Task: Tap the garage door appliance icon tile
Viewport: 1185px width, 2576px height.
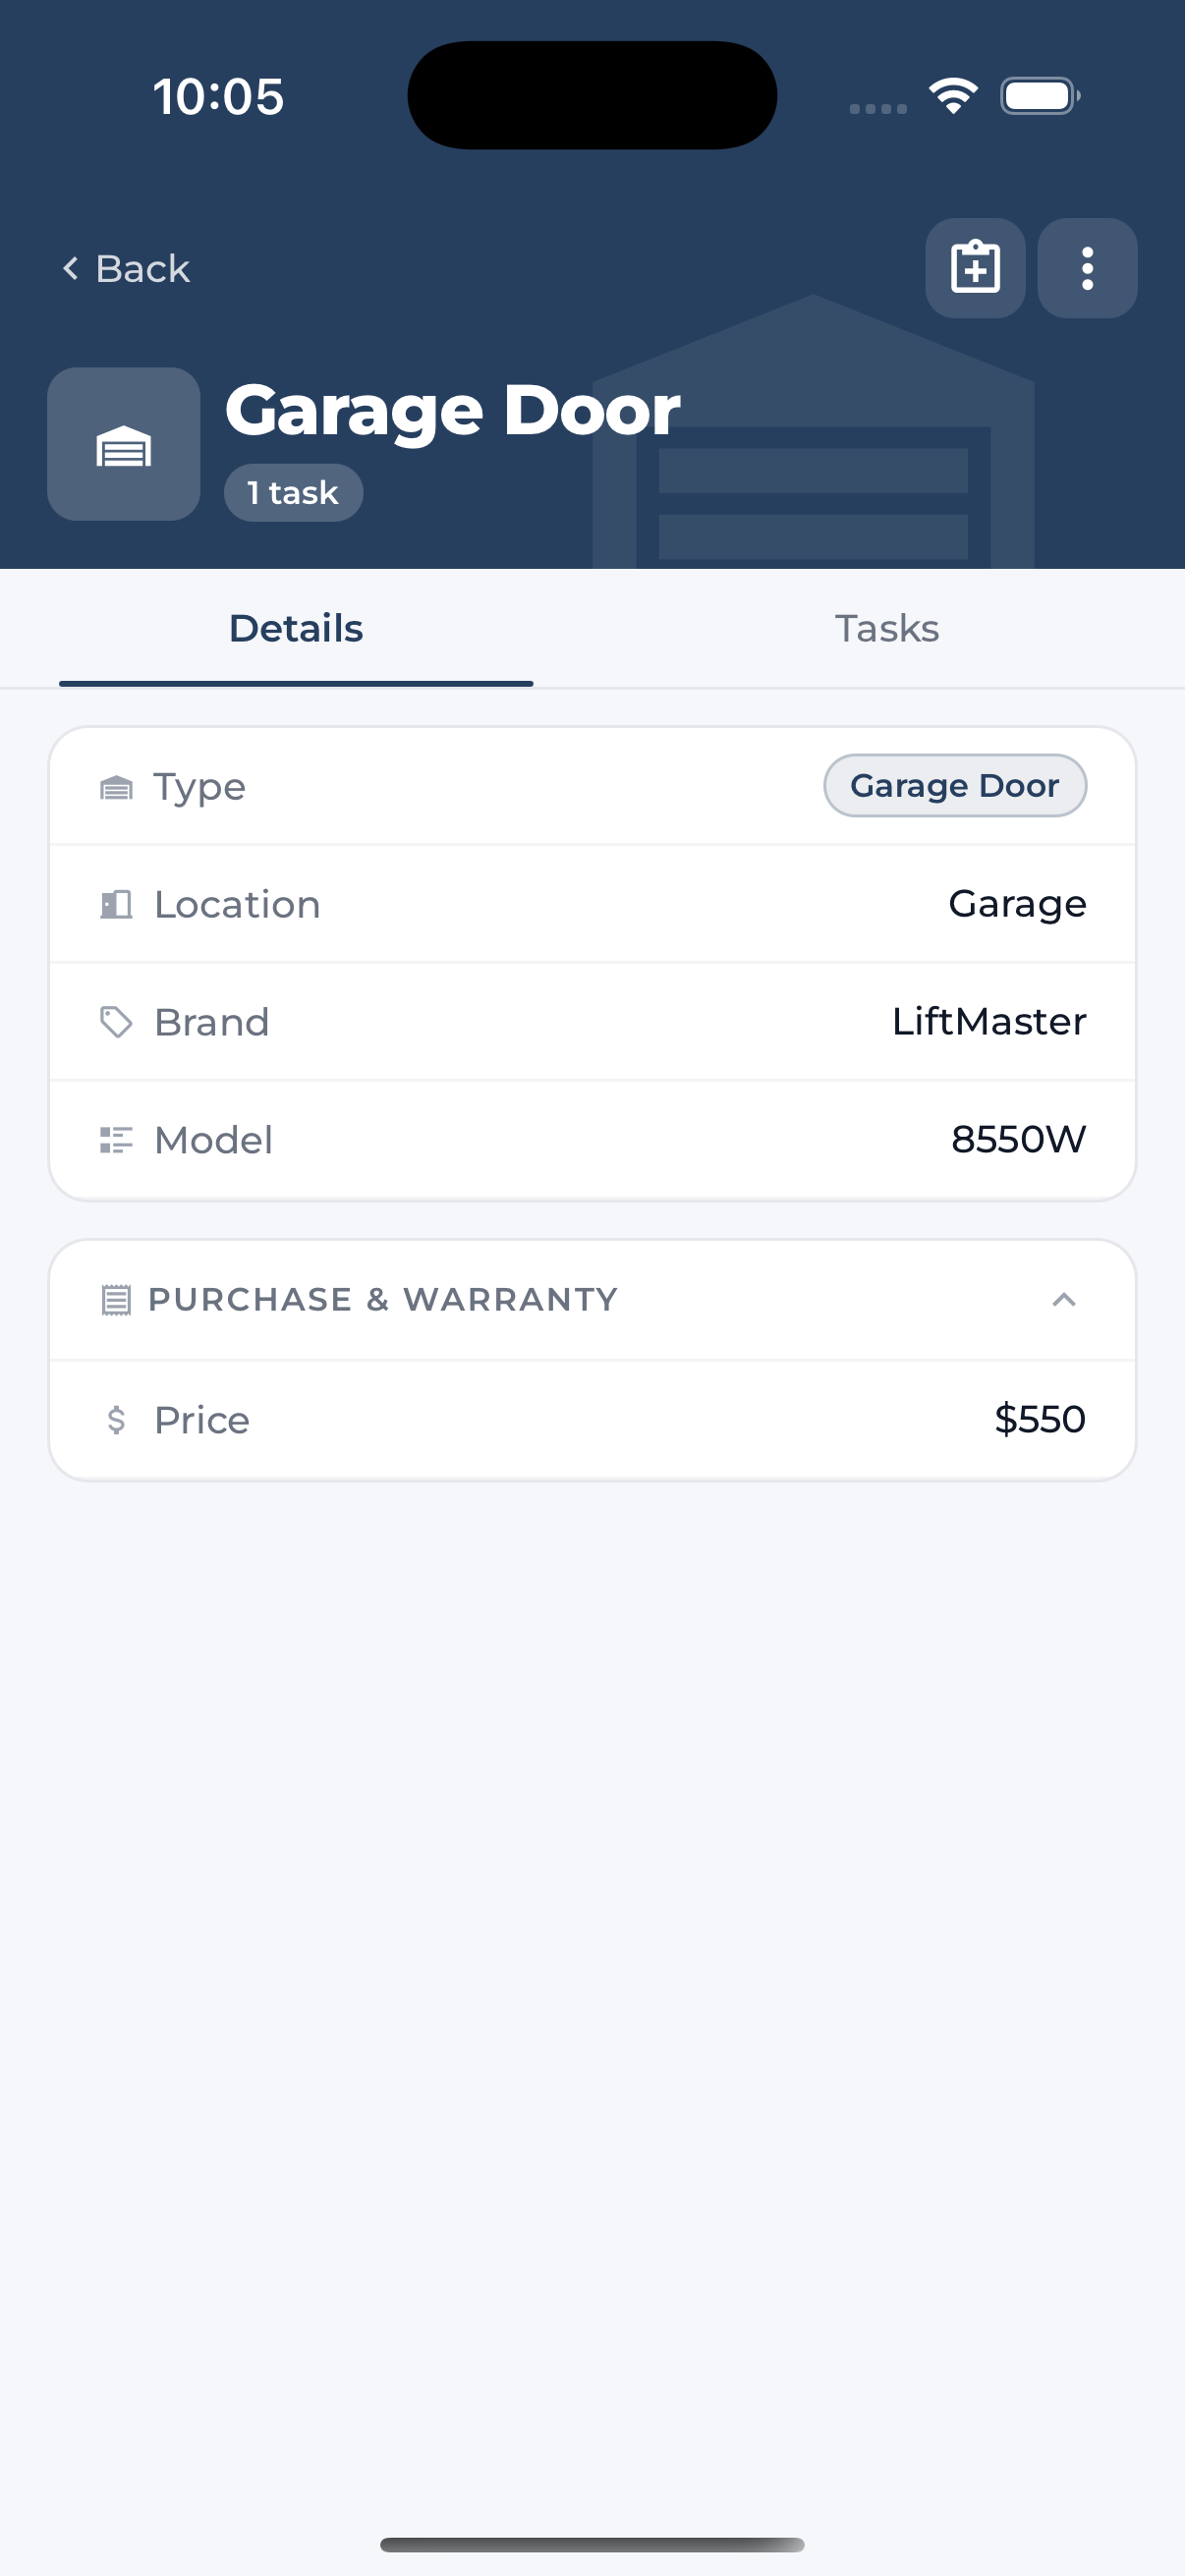Action: click(x=124, y=444)
